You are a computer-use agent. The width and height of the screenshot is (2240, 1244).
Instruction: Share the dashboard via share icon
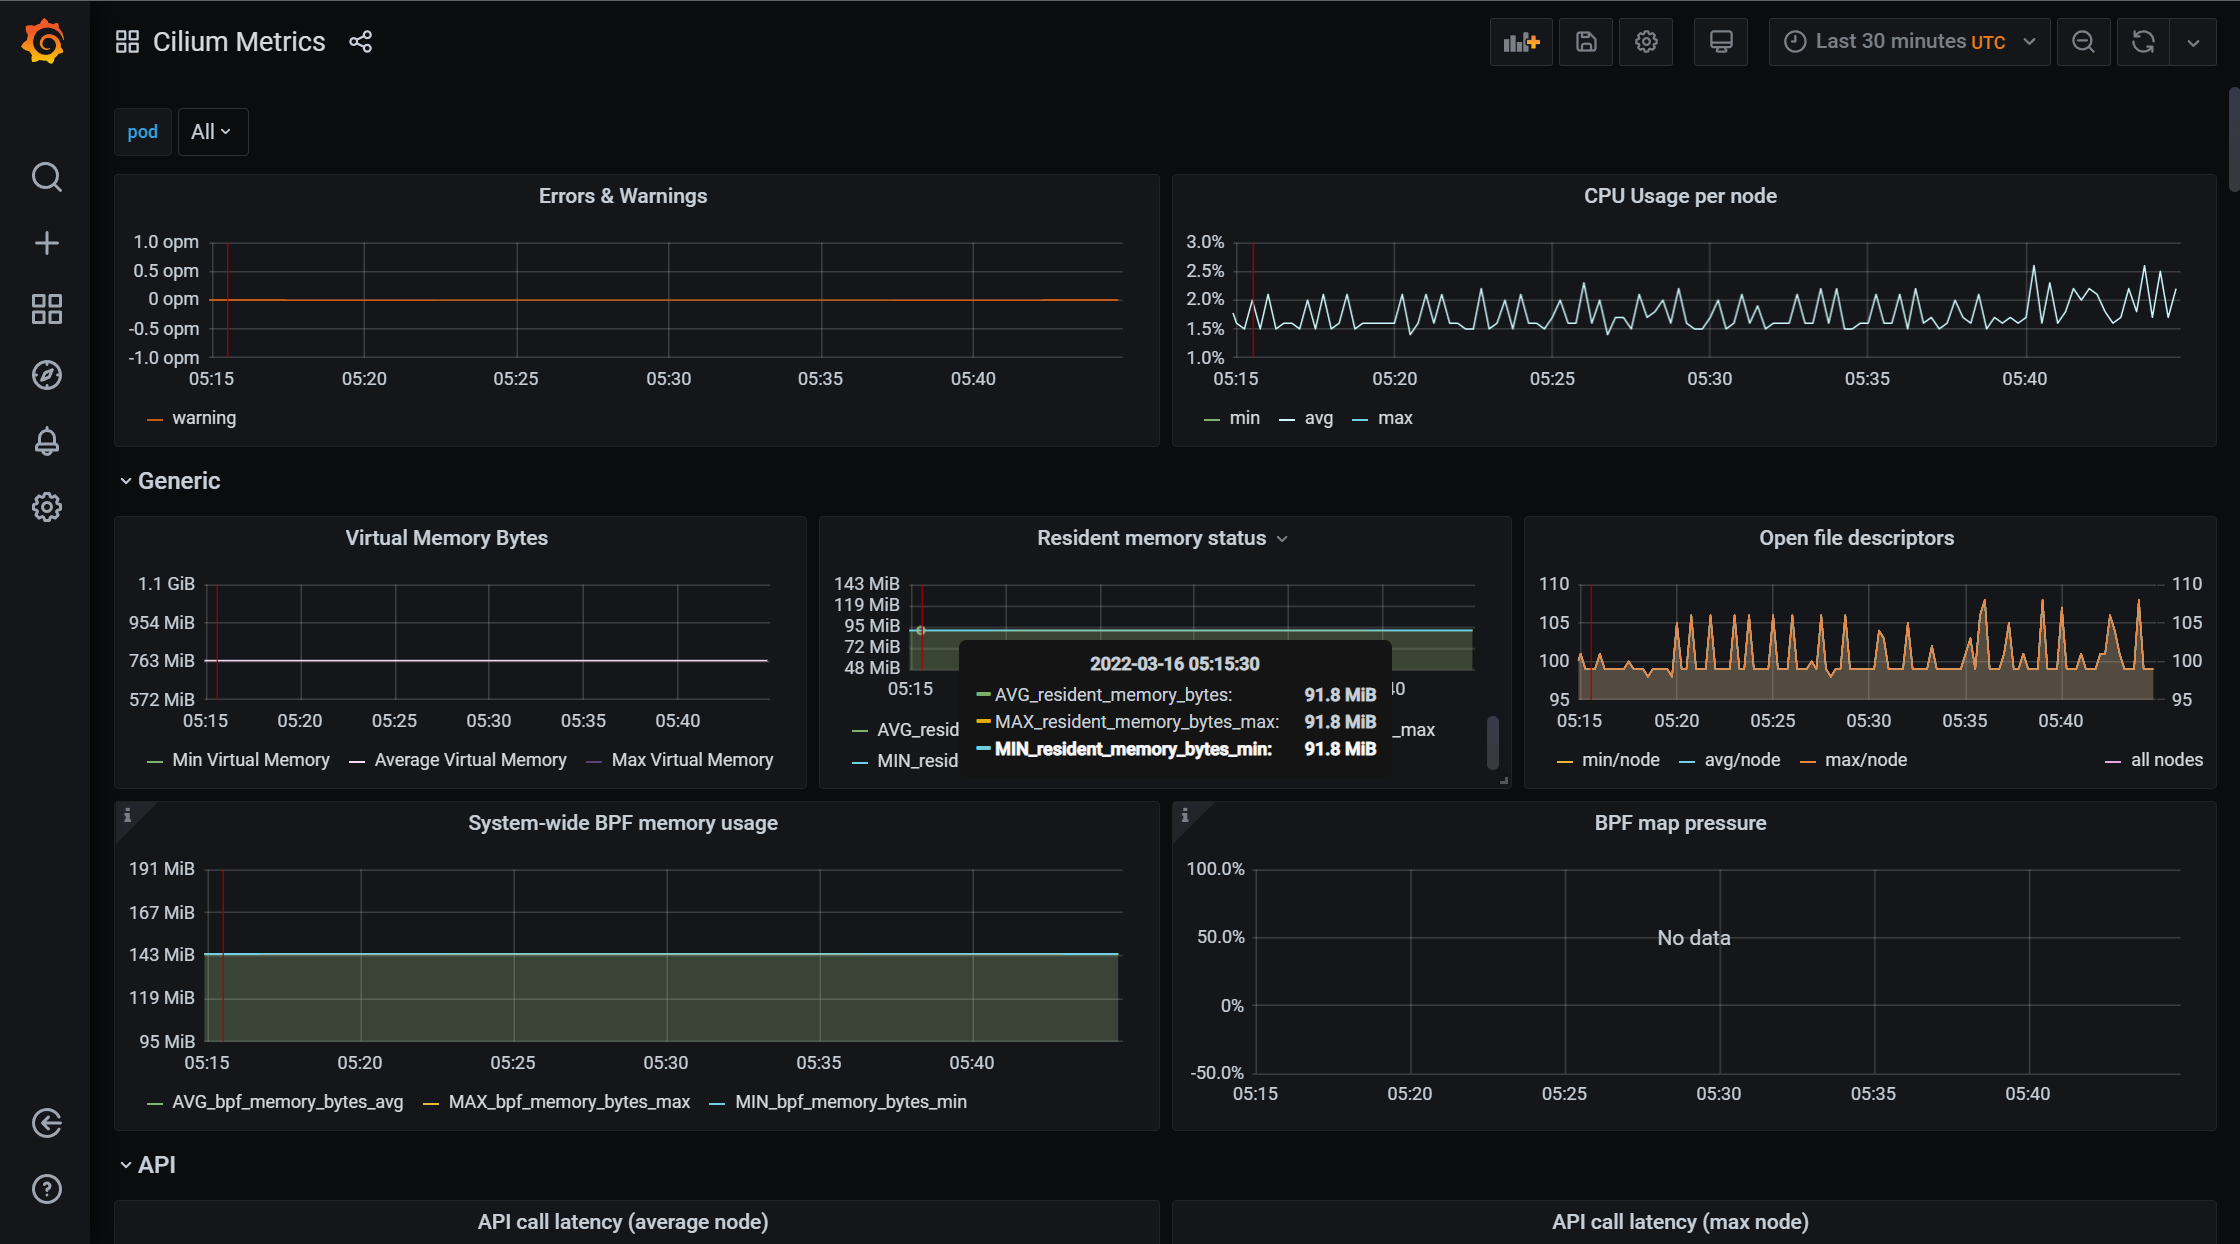(360, 42)
